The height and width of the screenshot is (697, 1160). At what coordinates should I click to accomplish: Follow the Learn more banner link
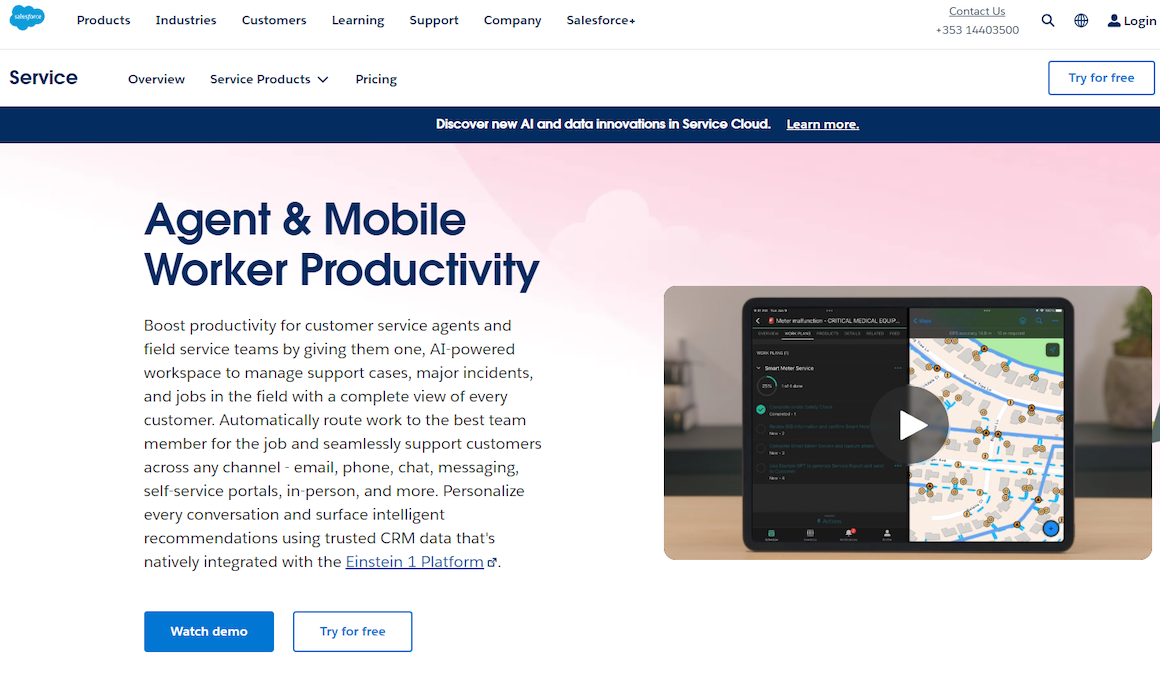pyautogui.click(x=822, y=125)
